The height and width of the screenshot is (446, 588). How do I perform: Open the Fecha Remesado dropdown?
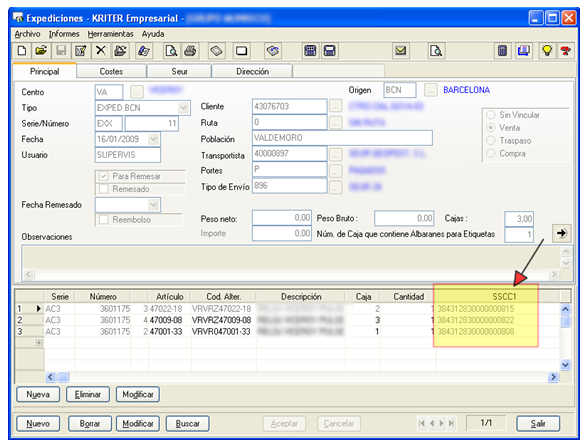point(153,205)
